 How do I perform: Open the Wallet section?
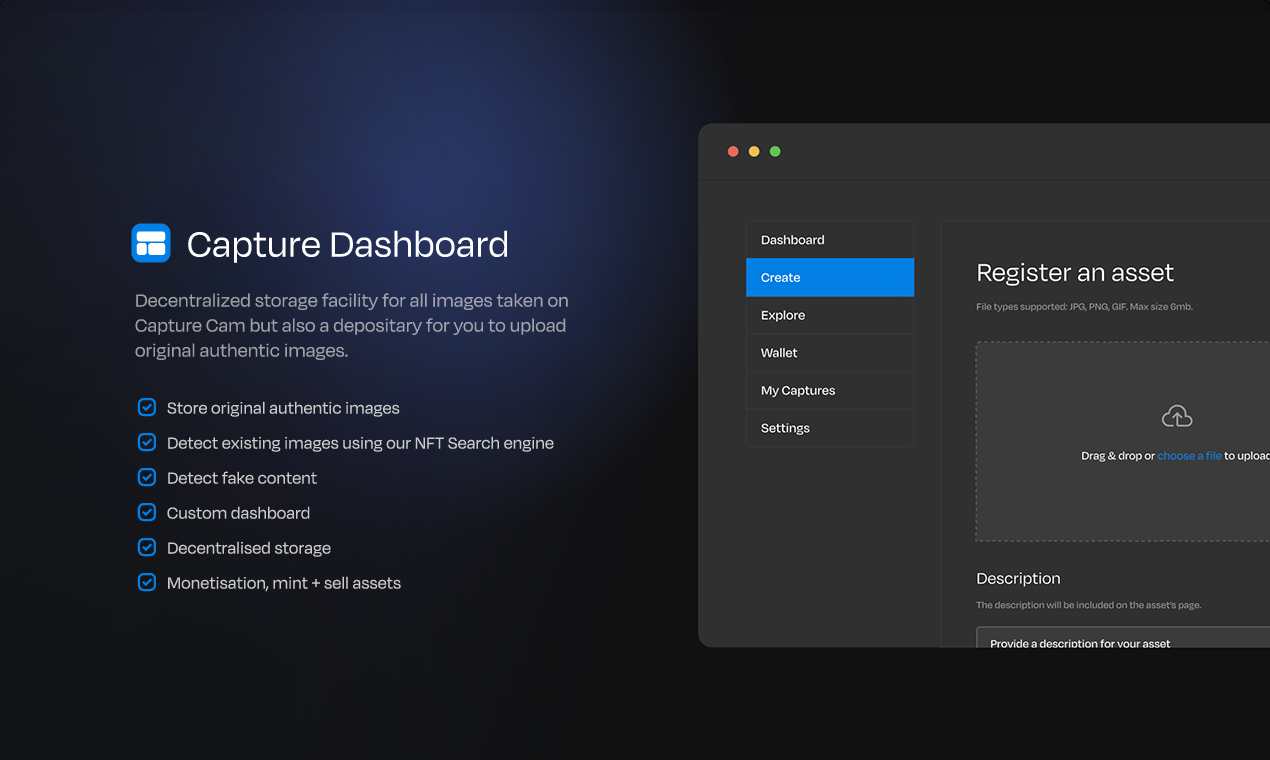(x=830, y=353)
